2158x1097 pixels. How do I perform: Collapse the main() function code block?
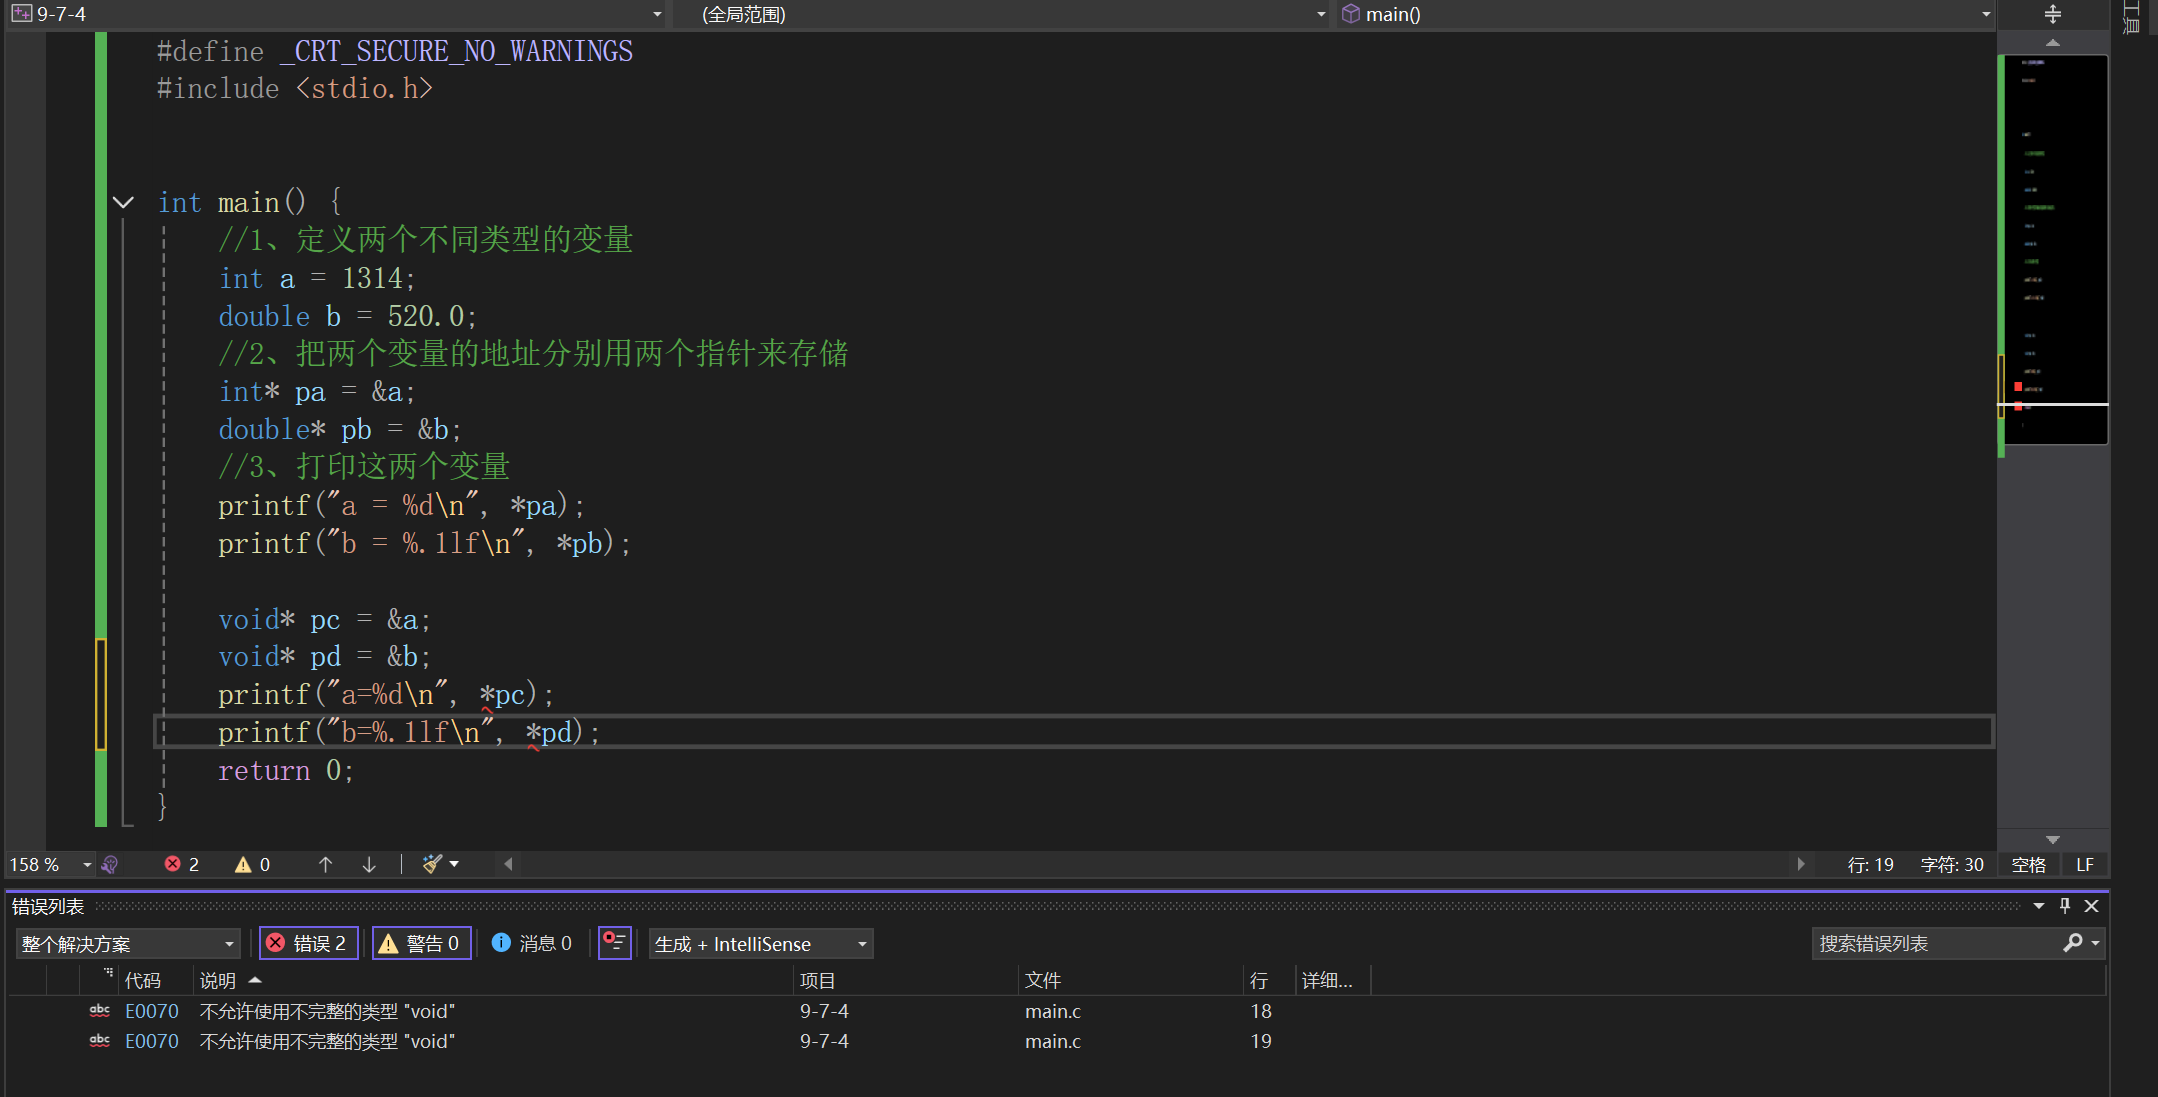point(123,203)
